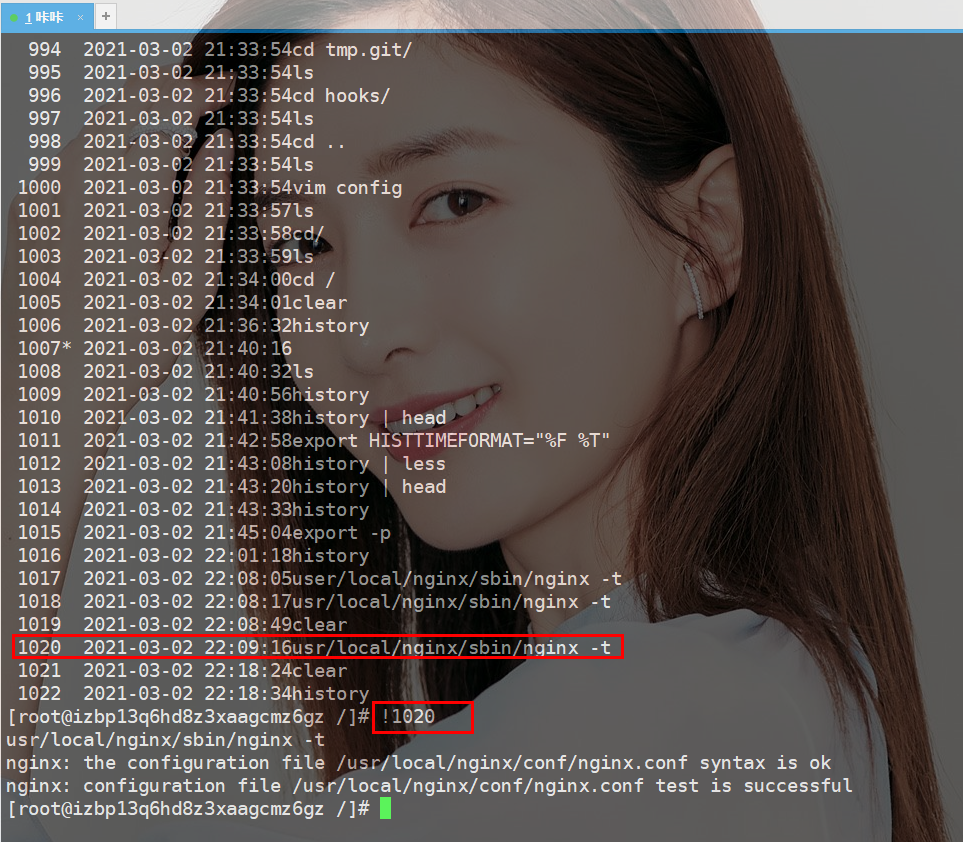Click the !1020 command at the prompt
The height and width of the screenshot is (842, 963).
pos(408,717)
